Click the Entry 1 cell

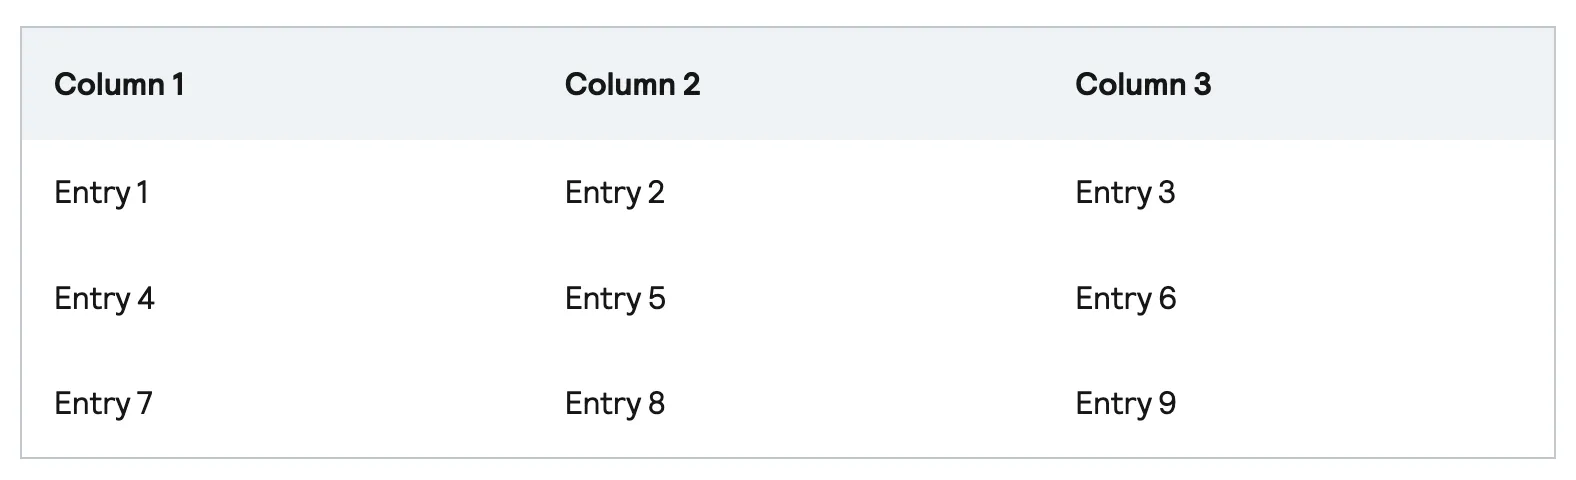pyautogui.click(x=102, y=192)
